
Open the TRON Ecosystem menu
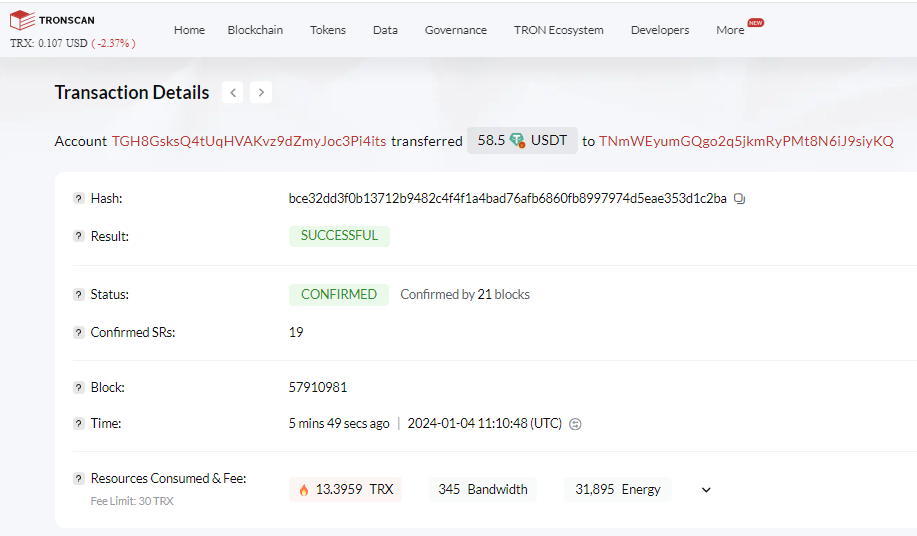559,30
